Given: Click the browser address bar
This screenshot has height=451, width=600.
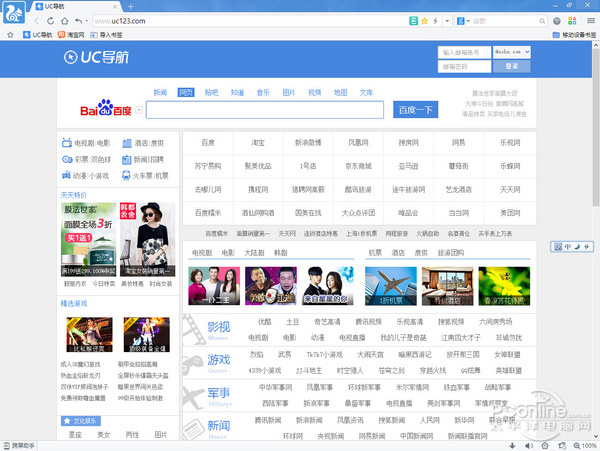Looking at the screenshot, I should (251, 21).
